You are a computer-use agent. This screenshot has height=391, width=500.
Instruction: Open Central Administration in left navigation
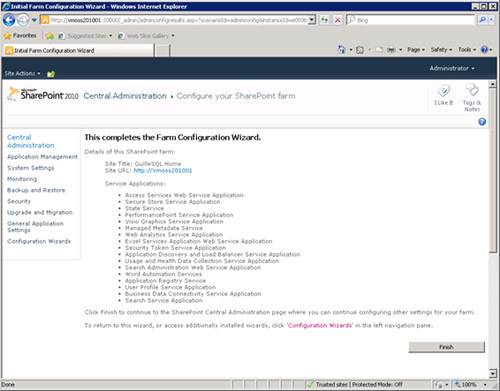tap(30, 141)
